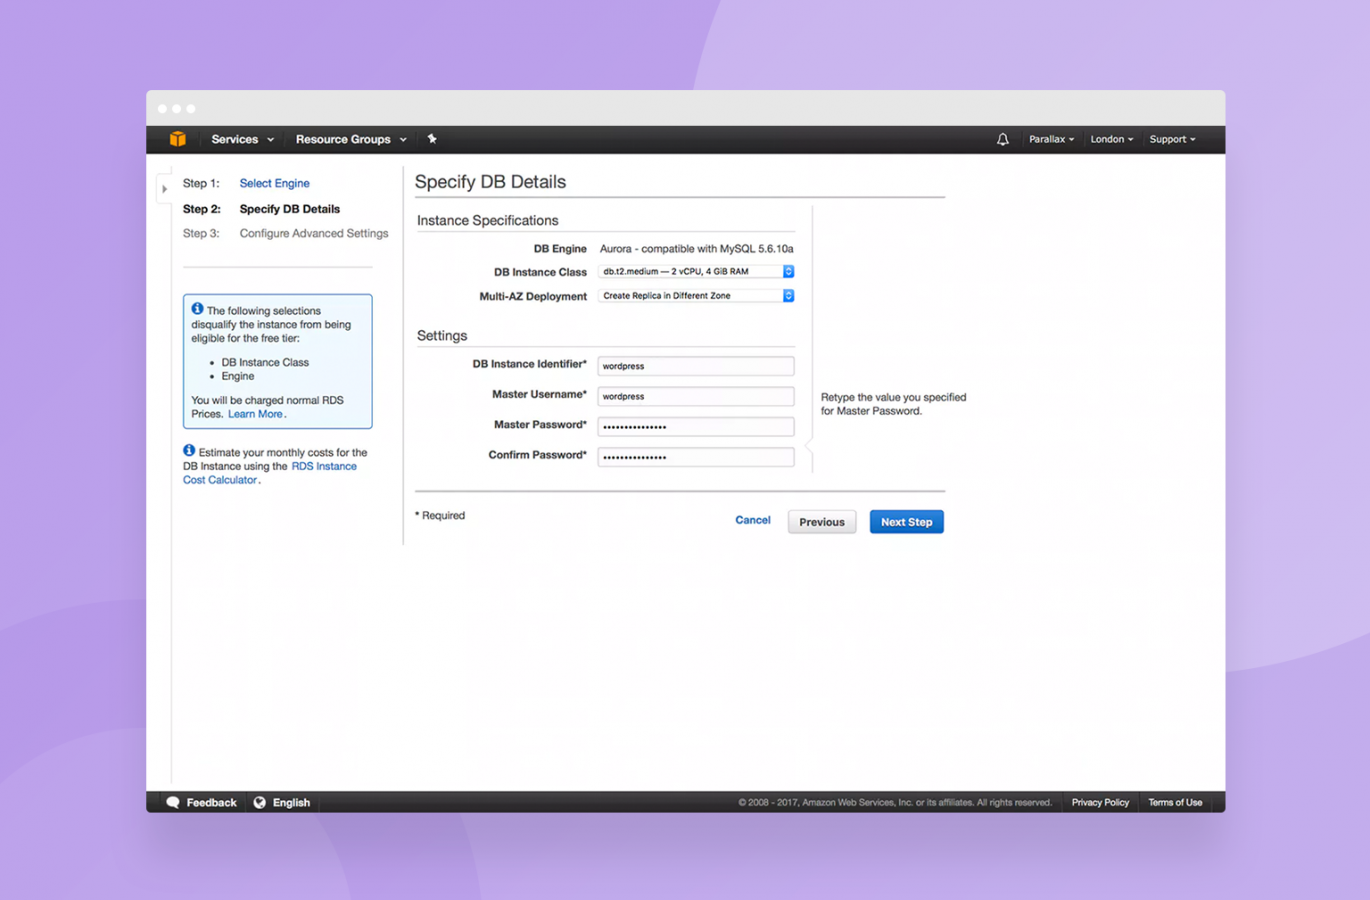Expand the left sidebar arrow
1370x900 pixels.
pos(165,189)
